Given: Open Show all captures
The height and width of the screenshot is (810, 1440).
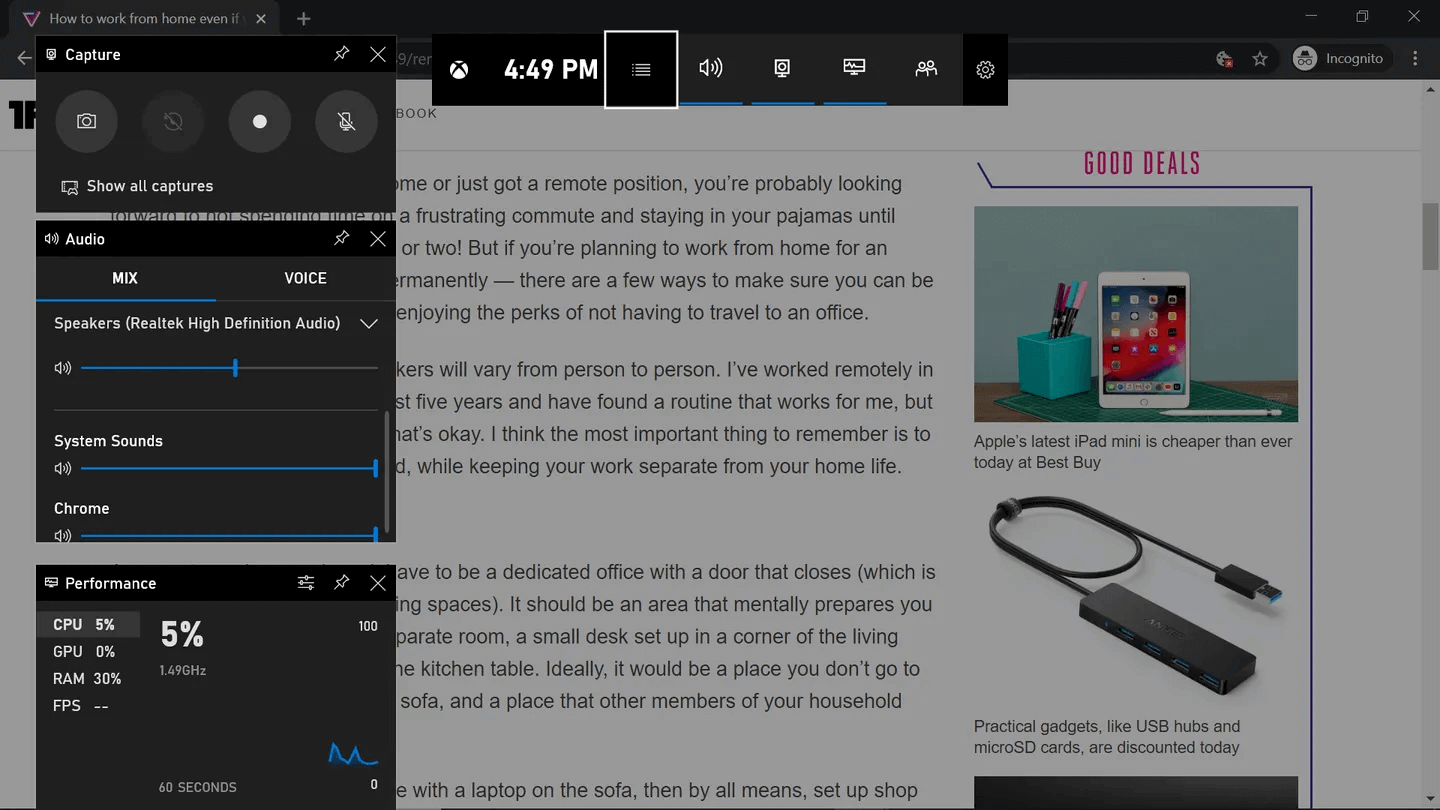Looking at the screenshot, I should [138, 186].
